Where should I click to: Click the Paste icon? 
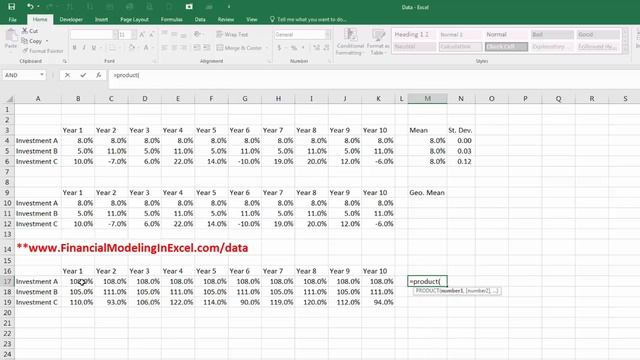point(11,36)
